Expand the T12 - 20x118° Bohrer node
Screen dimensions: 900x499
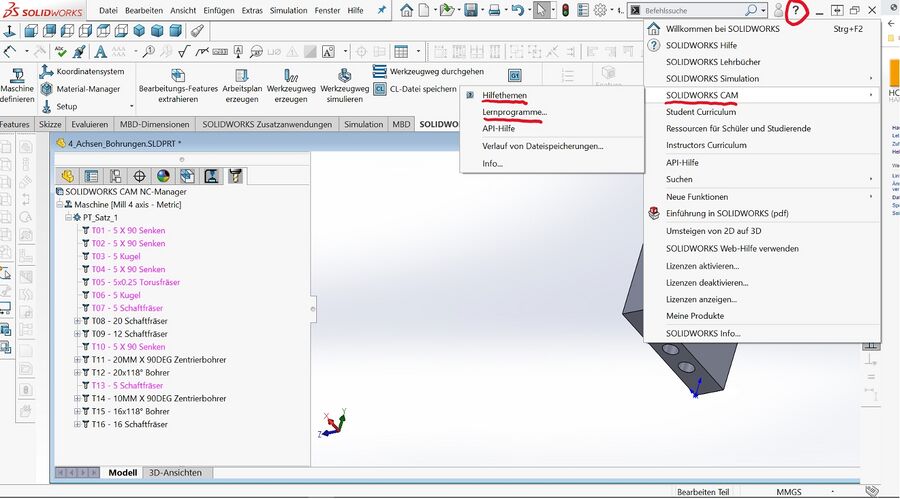tap(78, 372)
